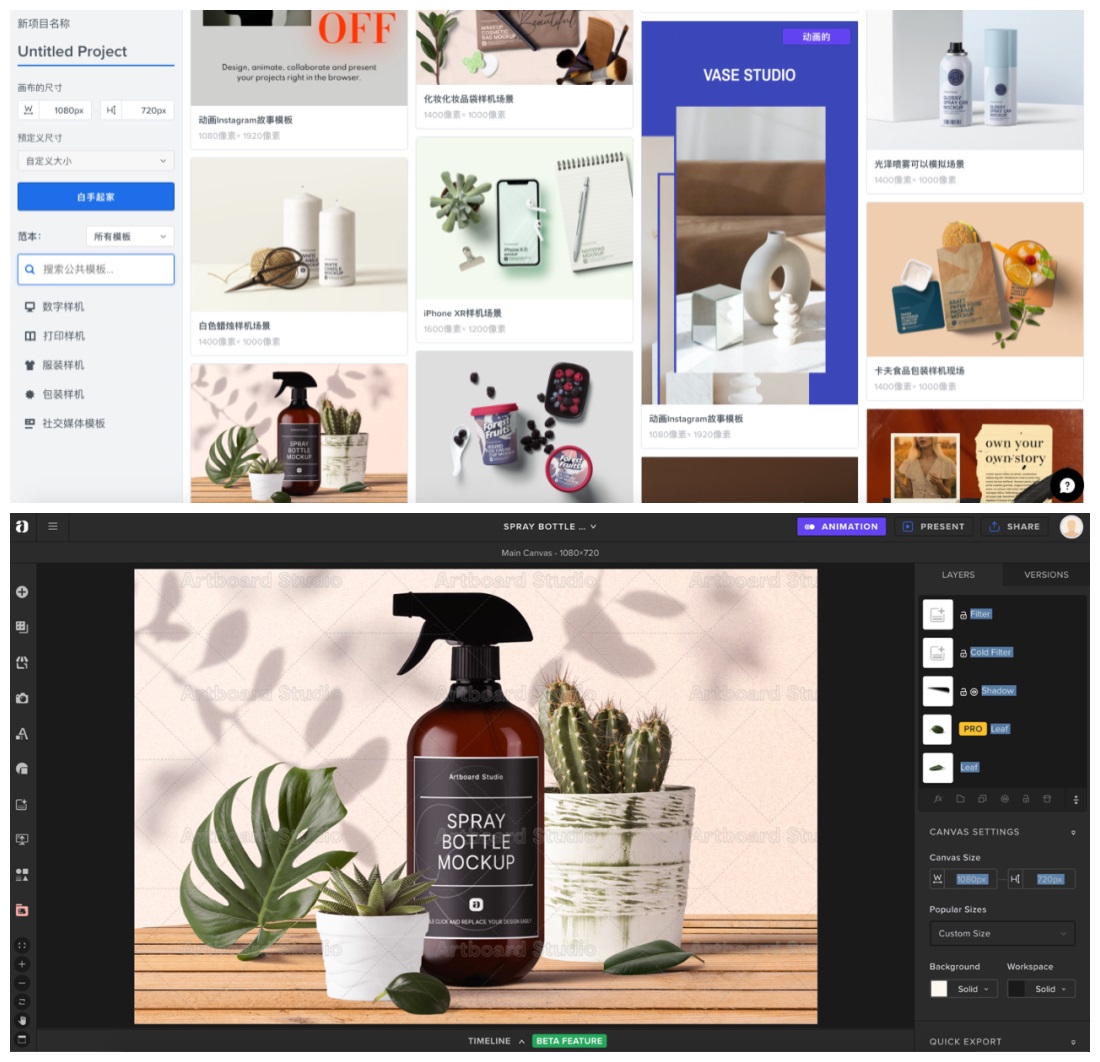Image resolution: width=1100 pixels, height=1062 pixels.
Task: Click the Present button
Action: click(x=933, y=526)
